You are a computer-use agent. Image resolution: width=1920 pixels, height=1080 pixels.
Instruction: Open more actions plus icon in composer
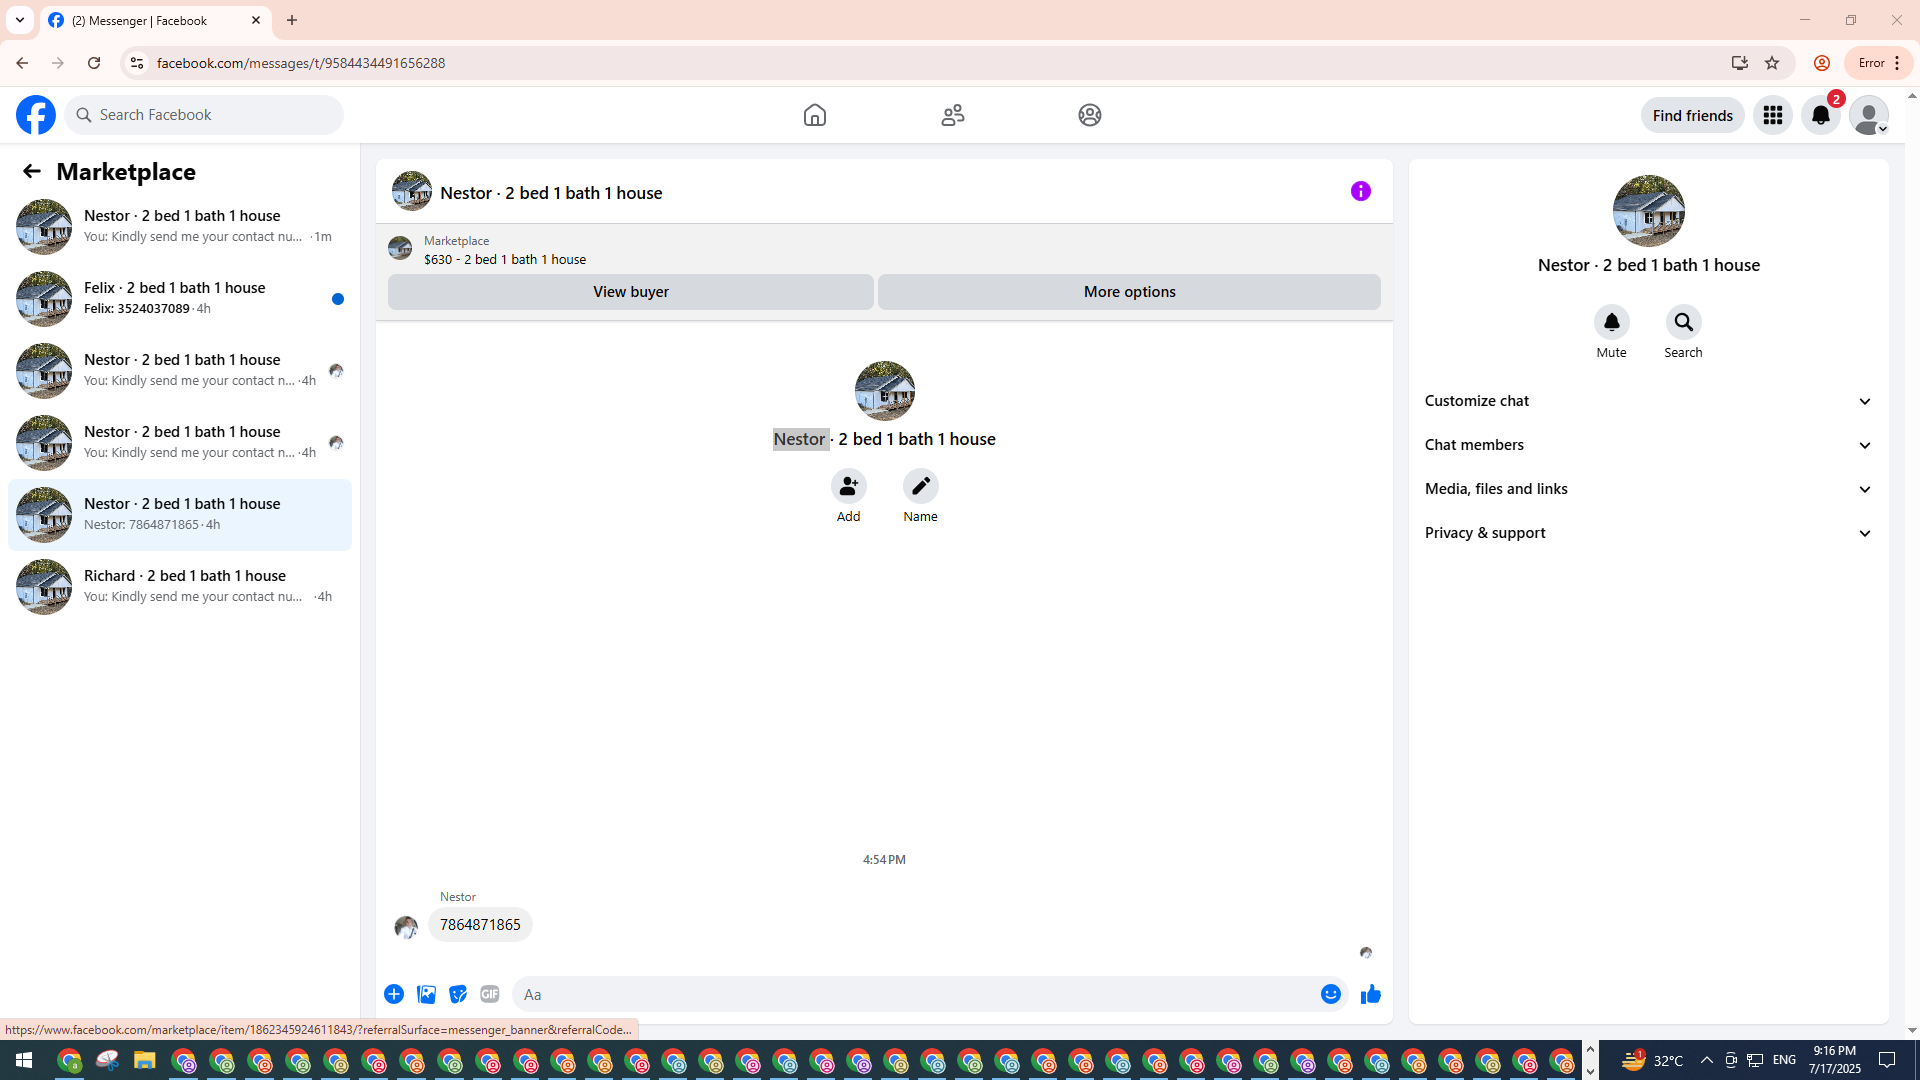(394, 994)
